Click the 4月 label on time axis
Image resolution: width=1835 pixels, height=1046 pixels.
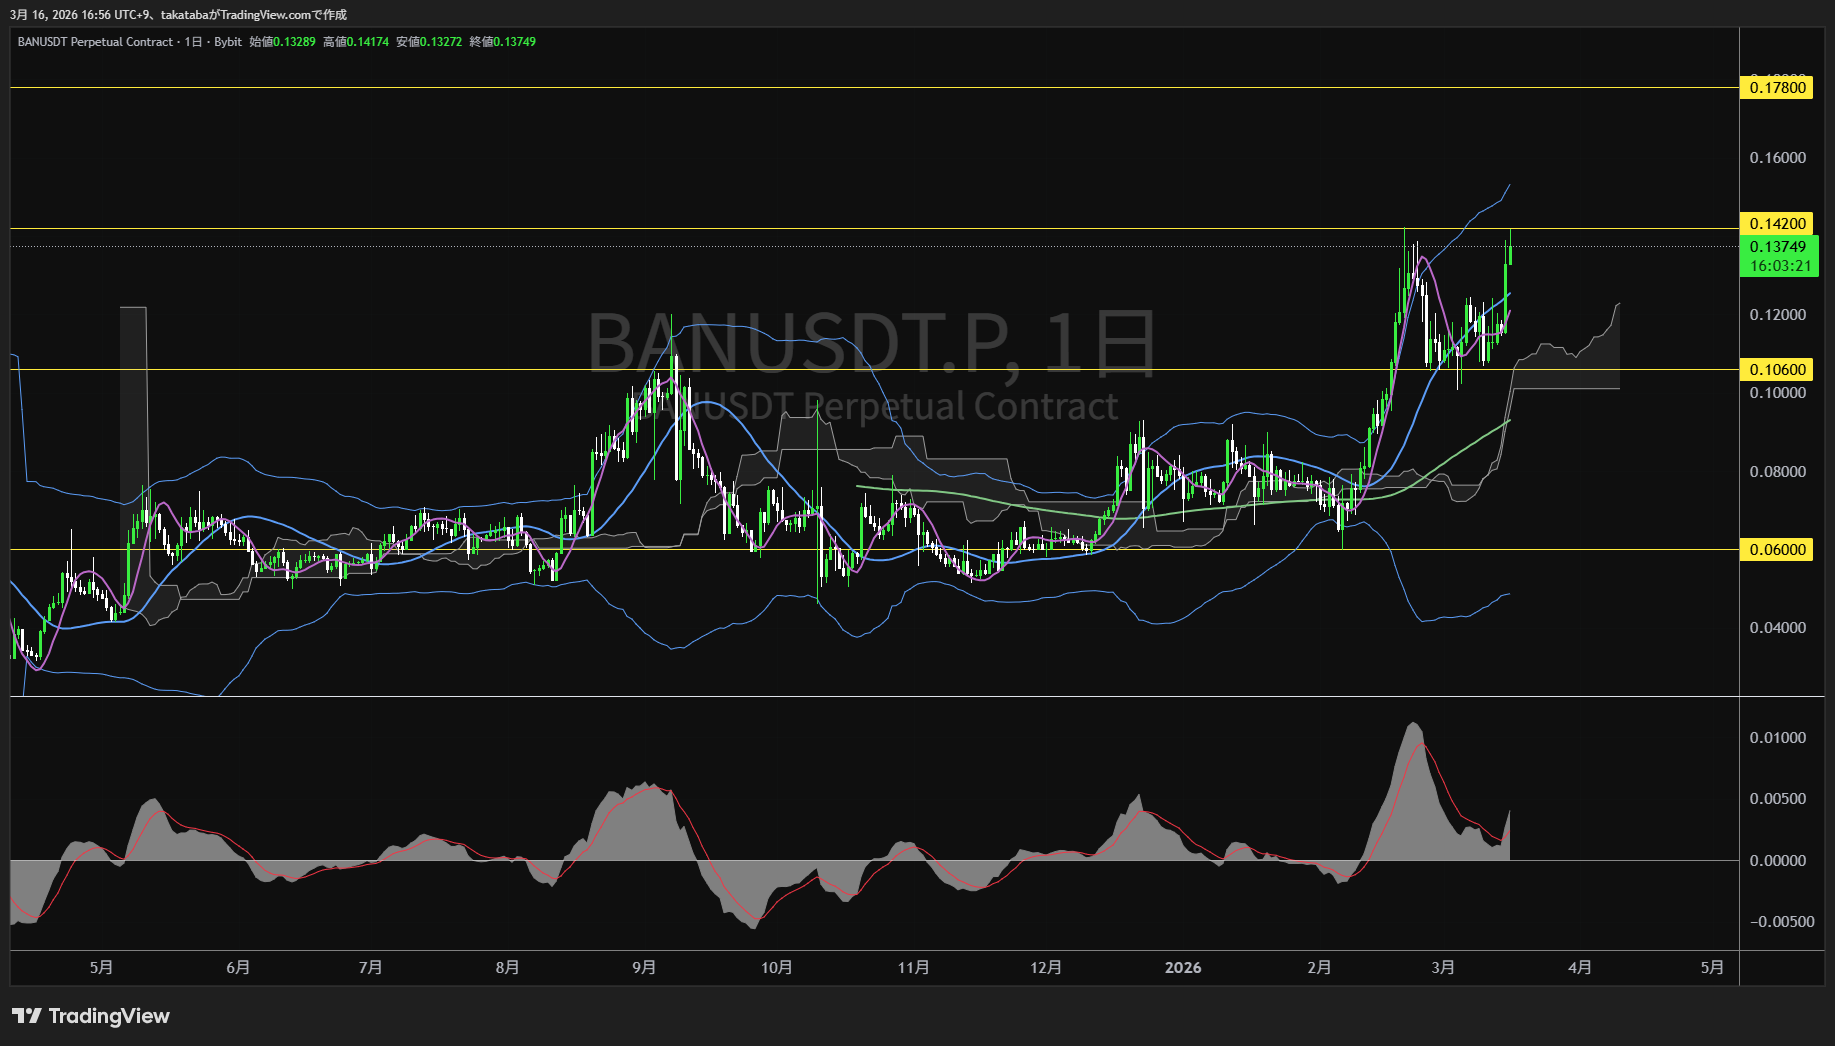click(x=1580, y=968)
